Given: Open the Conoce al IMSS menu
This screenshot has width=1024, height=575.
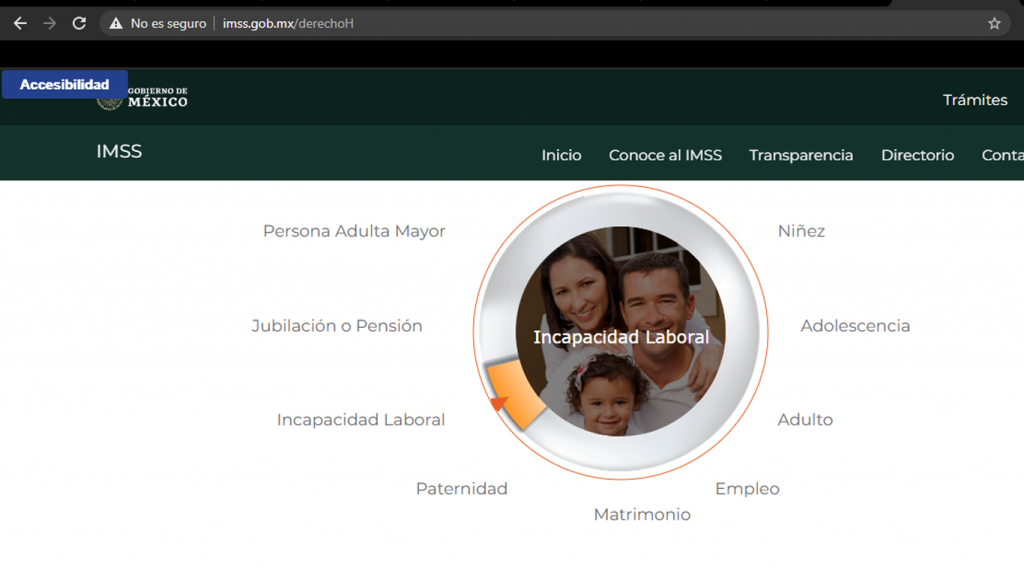Looking at the screenshot, I should coord(665,156).
